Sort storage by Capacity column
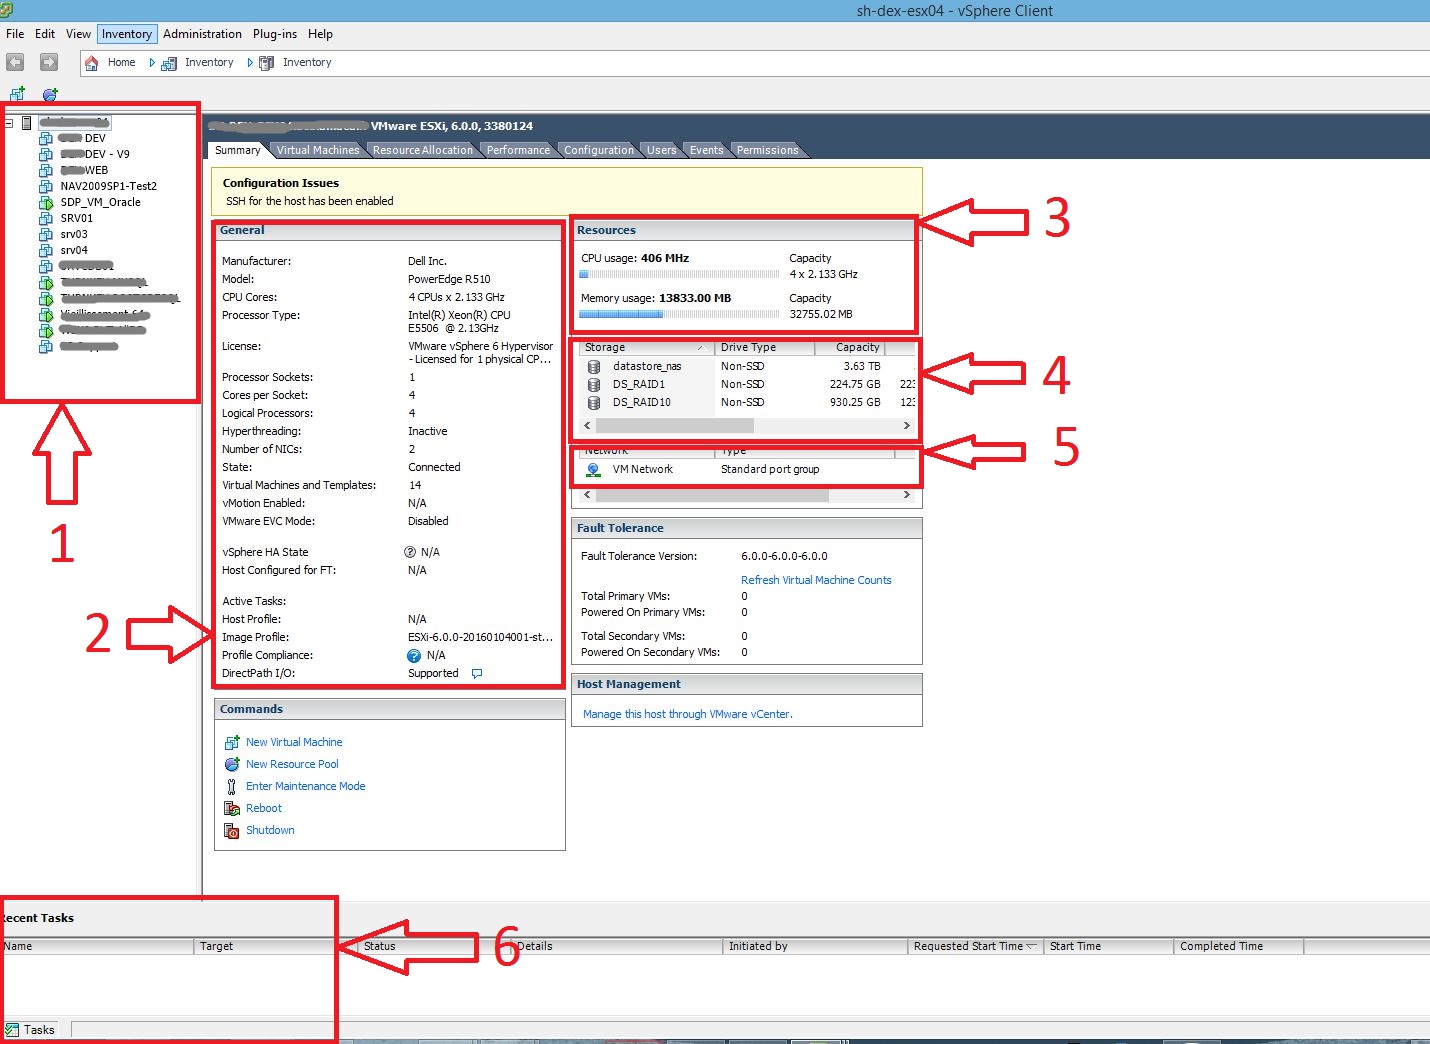 click(x=850, y=348)
